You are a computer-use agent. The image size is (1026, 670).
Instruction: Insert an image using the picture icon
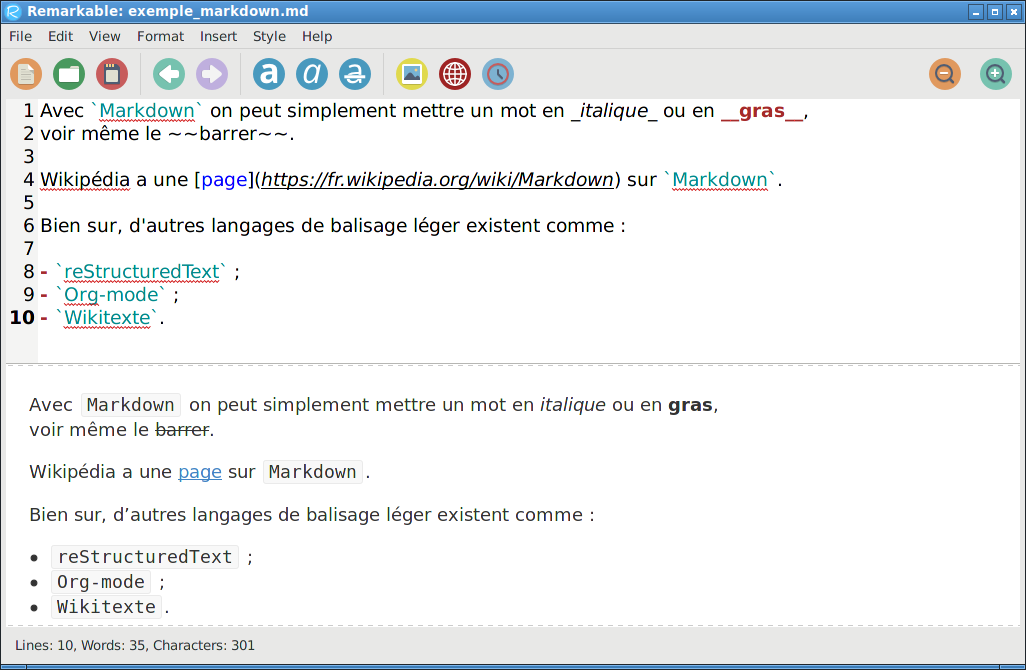click(x=412, y=74)
